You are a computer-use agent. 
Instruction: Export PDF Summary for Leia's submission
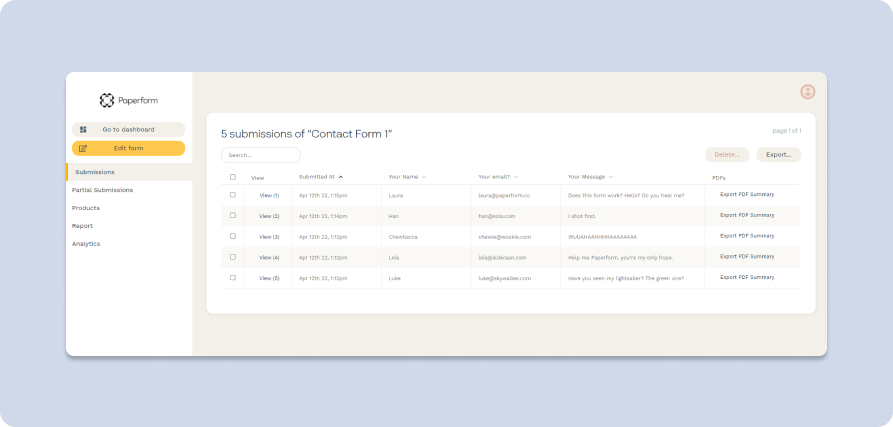click(x=747, y=257)
